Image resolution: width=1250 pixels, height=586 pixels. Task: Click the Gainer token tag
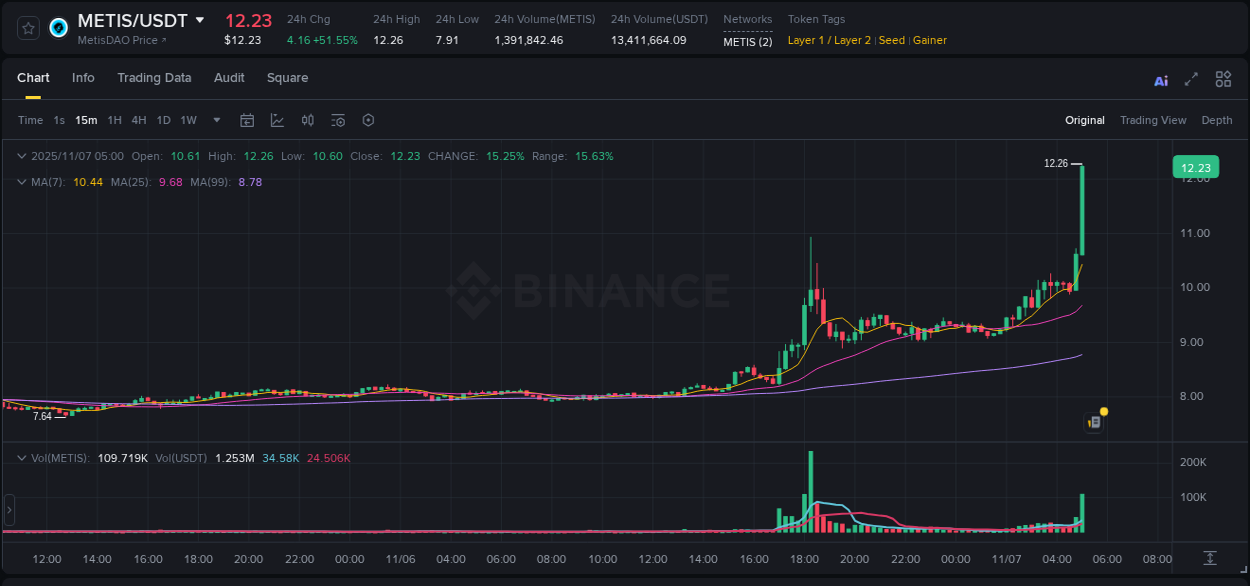coord(929,40)
